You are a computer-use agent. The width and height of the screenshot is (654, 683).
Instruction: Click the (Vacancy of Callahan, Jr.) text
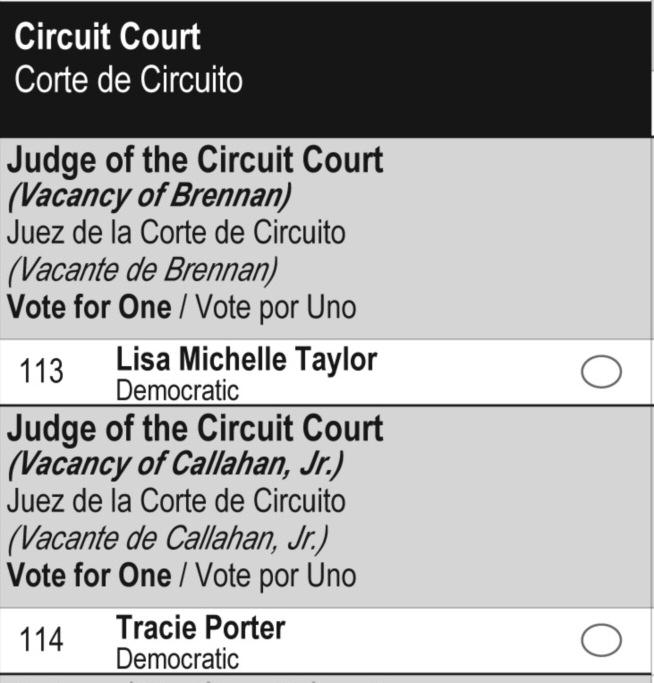click(176, 465)
